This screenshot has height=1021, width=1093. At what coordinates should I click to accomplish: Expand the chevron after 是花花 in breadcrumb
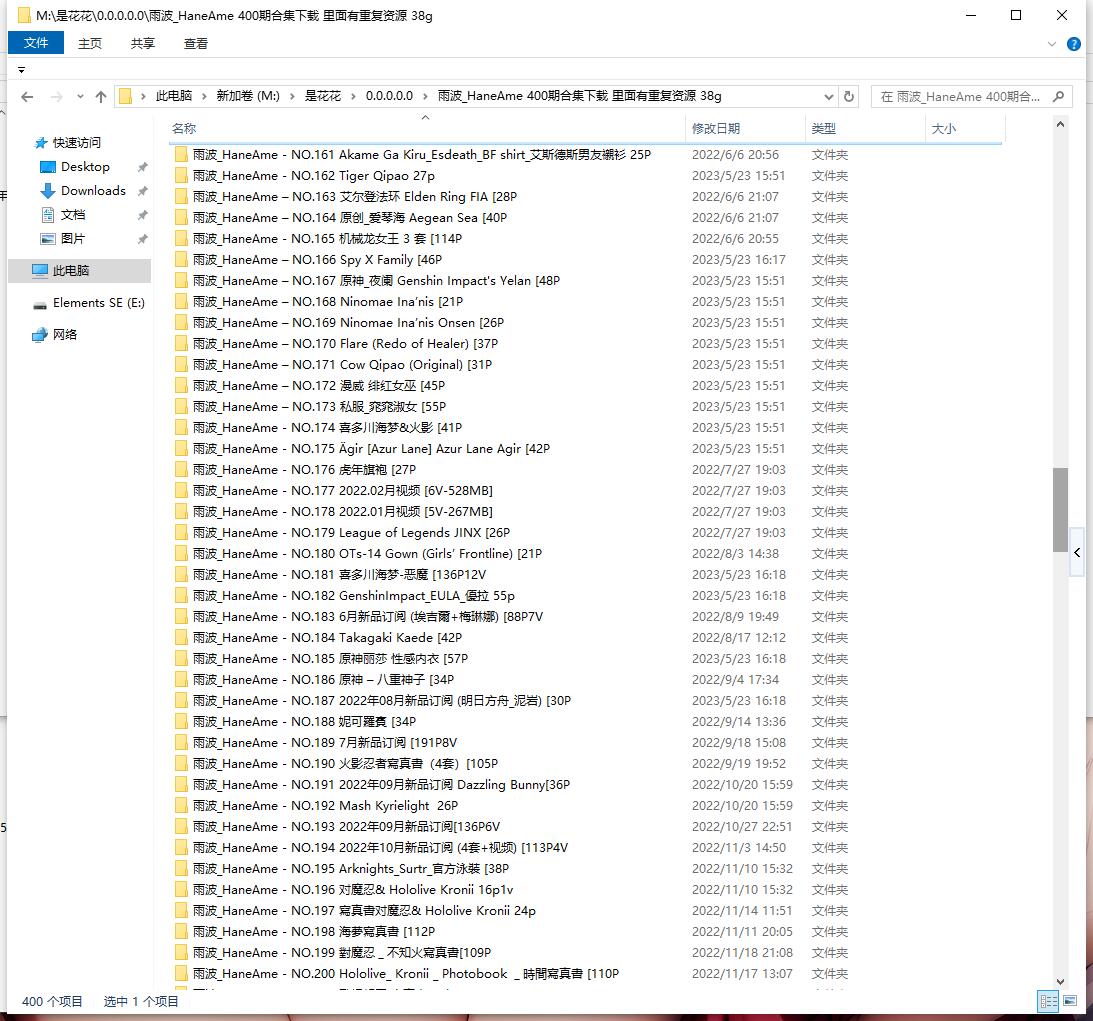[353, 96]
